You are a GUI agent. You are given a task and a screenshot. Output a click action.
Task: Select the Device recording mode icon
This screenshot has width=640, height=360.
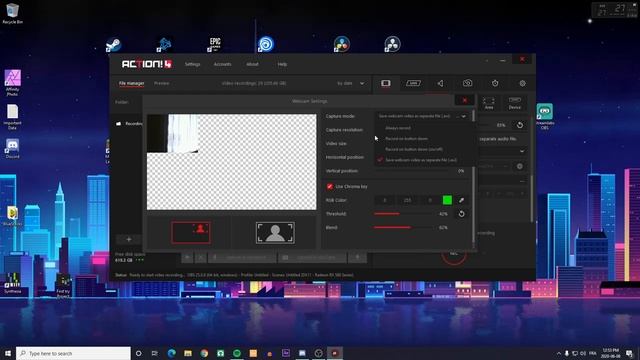[514, 102]
